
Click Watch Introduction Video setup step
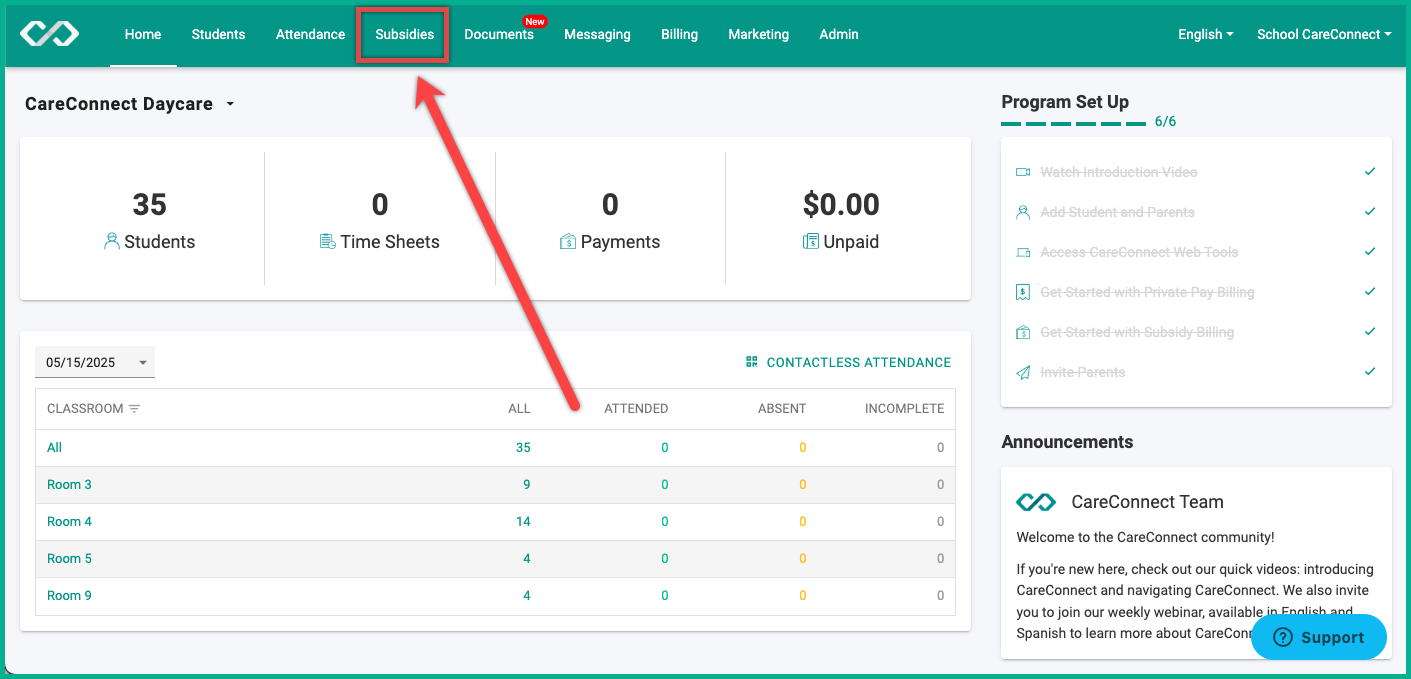pyautogui.click(x=1118, y=172)
